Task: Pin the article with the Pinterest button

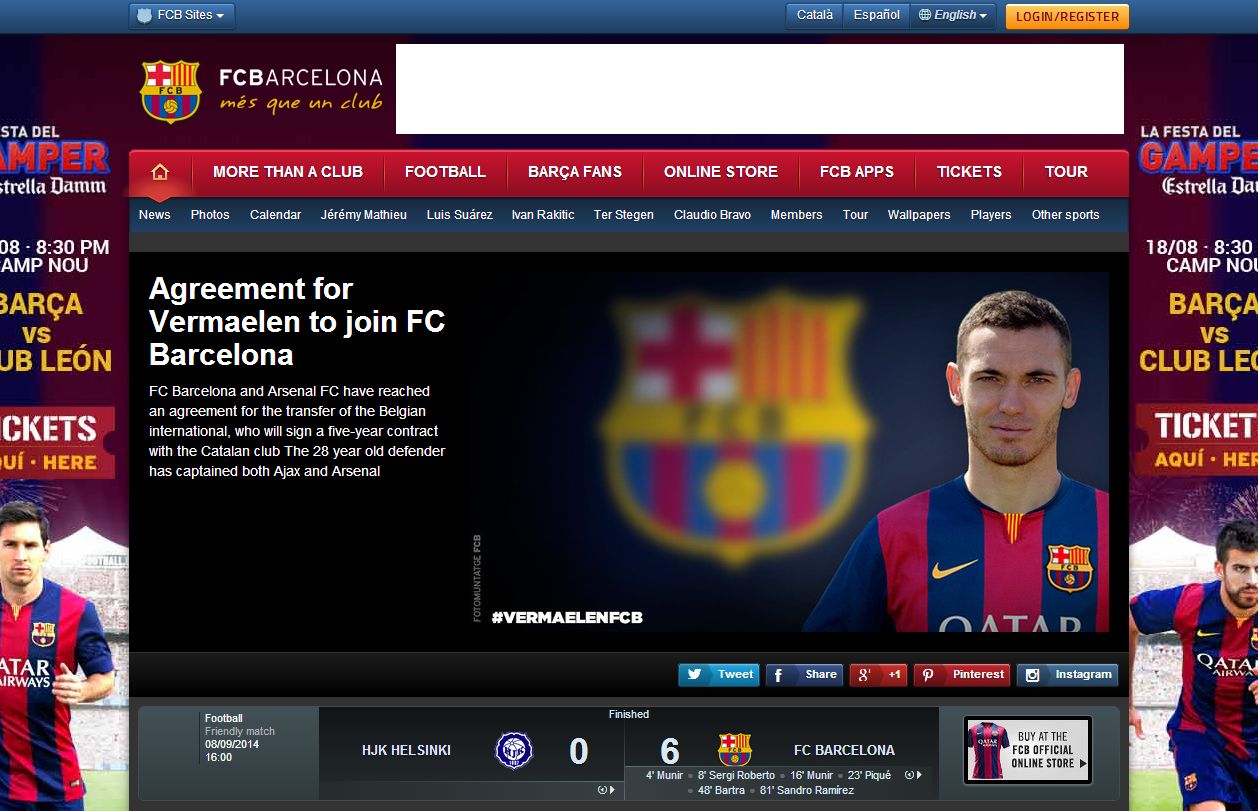Action: pos(961,675)
